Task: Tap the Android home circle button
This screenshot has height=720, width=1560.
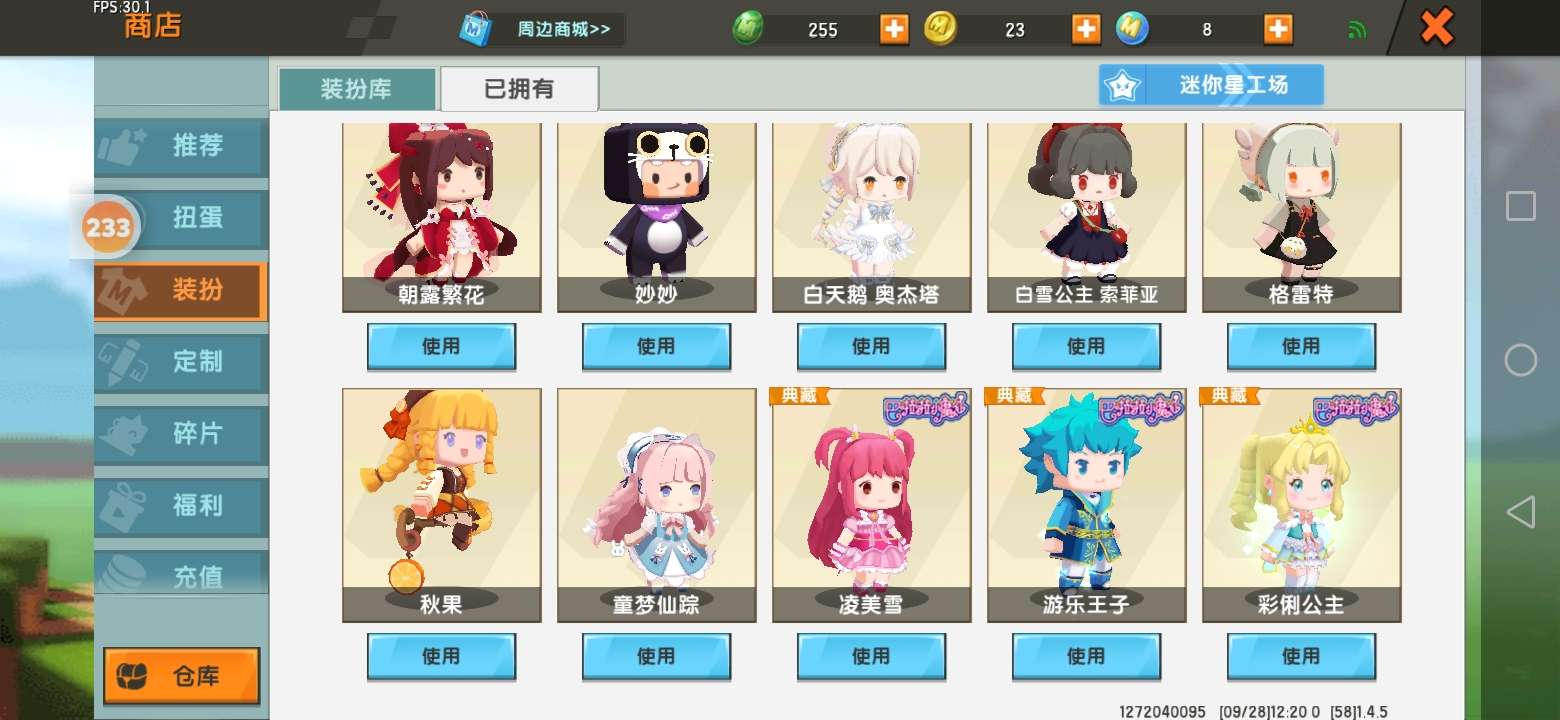Action: tap(1520, 360)
